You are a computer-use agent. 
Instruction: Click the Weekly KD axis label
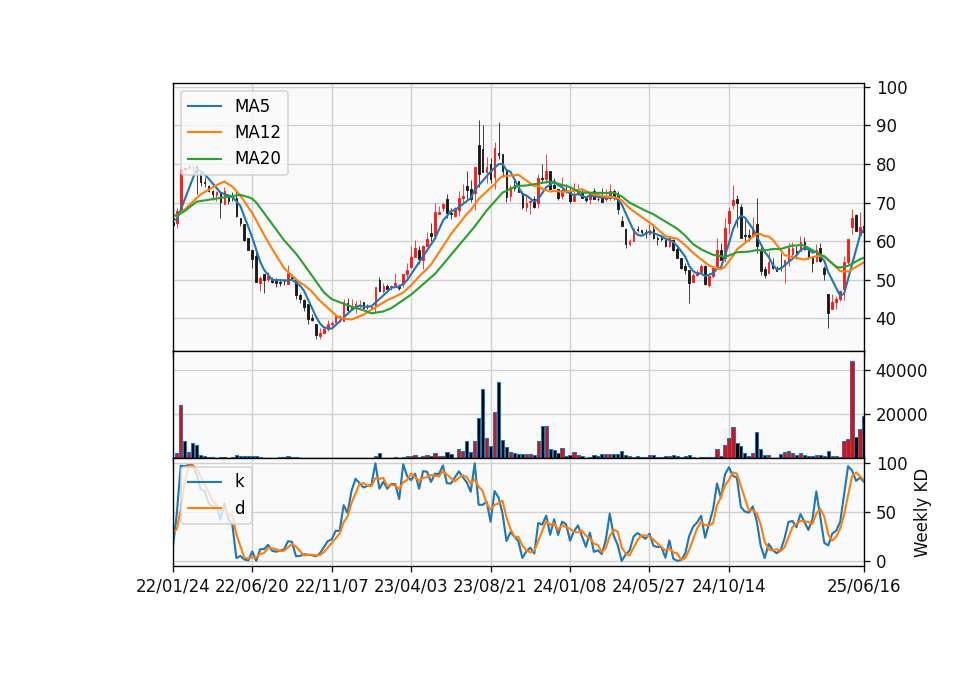920,514
